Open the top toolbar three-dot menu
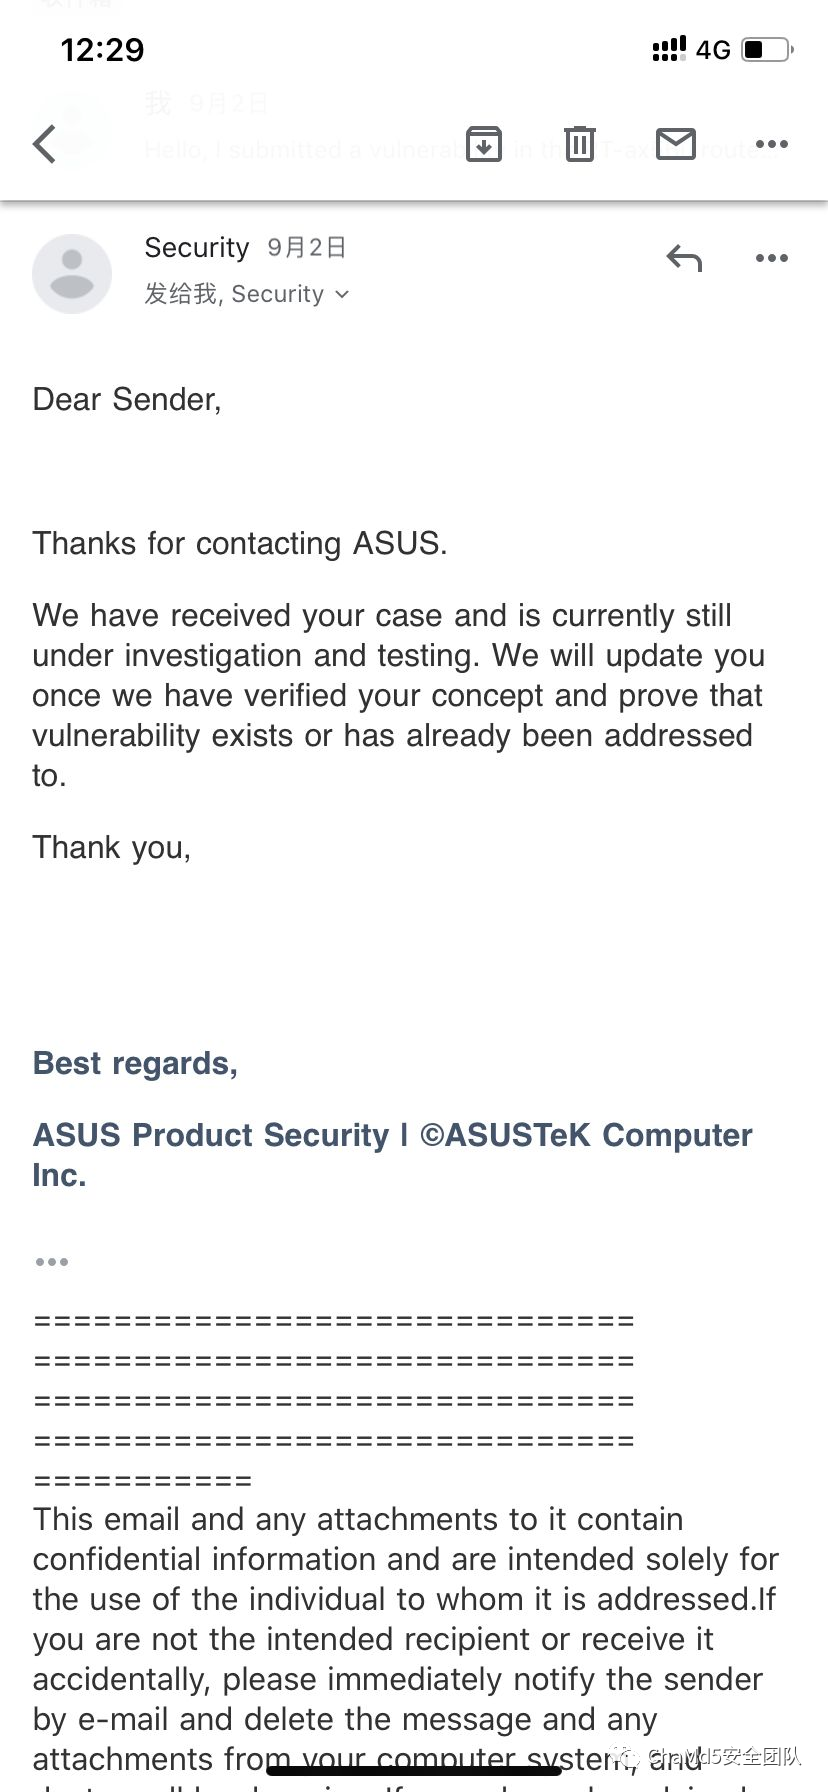 pyautogui.click(x=772, y=144)
